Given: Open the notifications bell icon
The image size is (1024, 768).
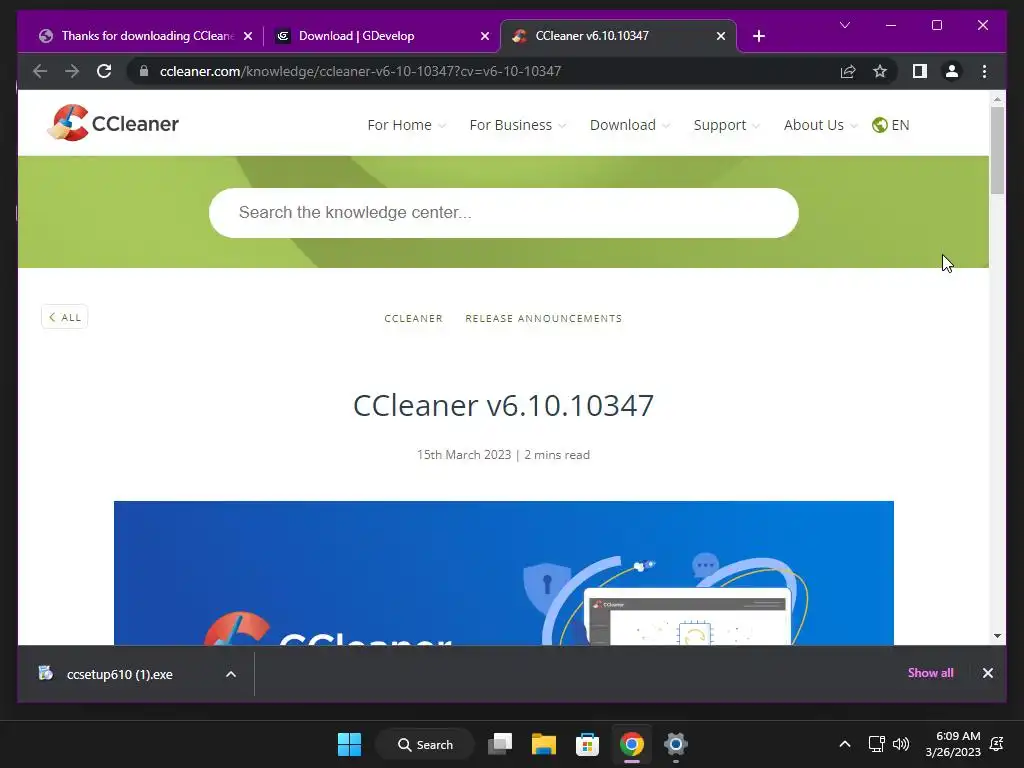Looking at the screenshot, I should tap(997, 744).
